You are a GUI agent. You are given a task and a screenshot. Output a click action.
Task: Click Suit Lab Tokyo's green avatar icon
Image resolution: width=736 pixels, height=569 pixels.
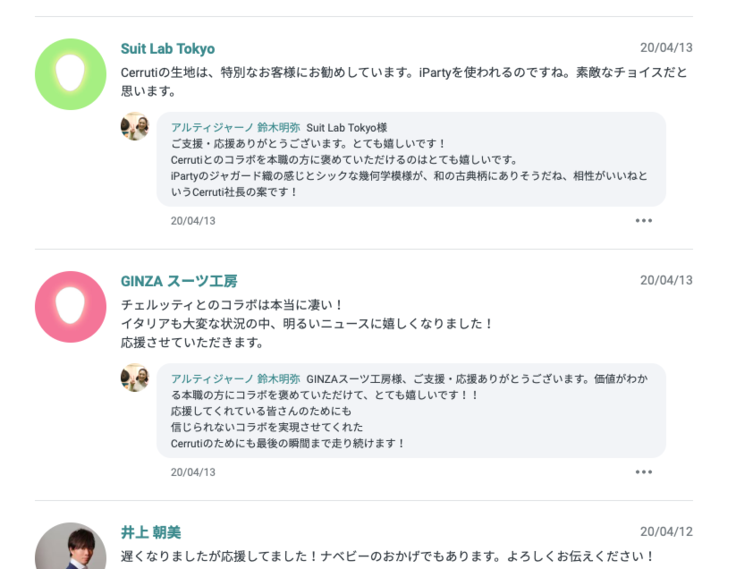tap(70, 74)
